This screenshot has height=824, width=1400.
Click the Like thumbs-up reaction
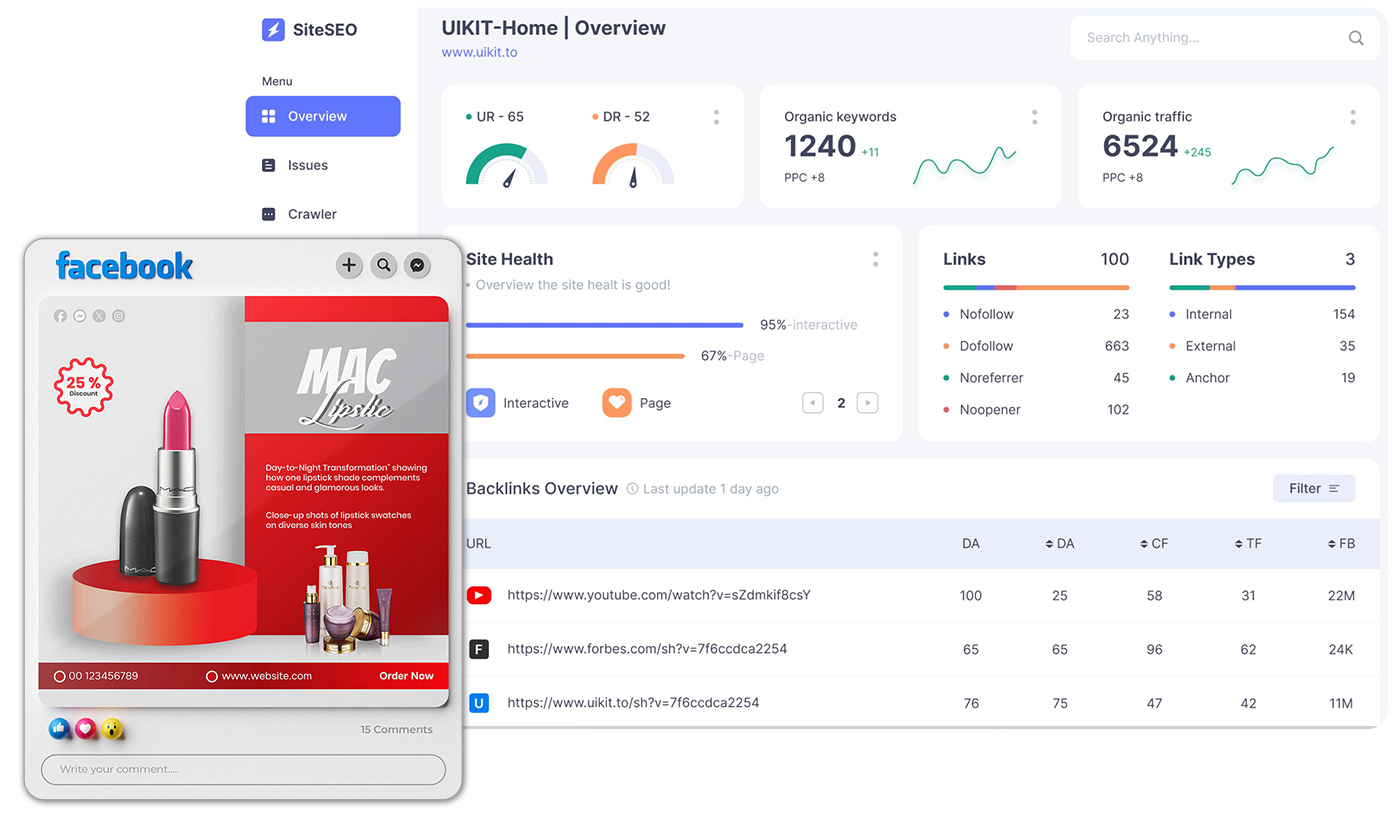[x=60, y=729]
